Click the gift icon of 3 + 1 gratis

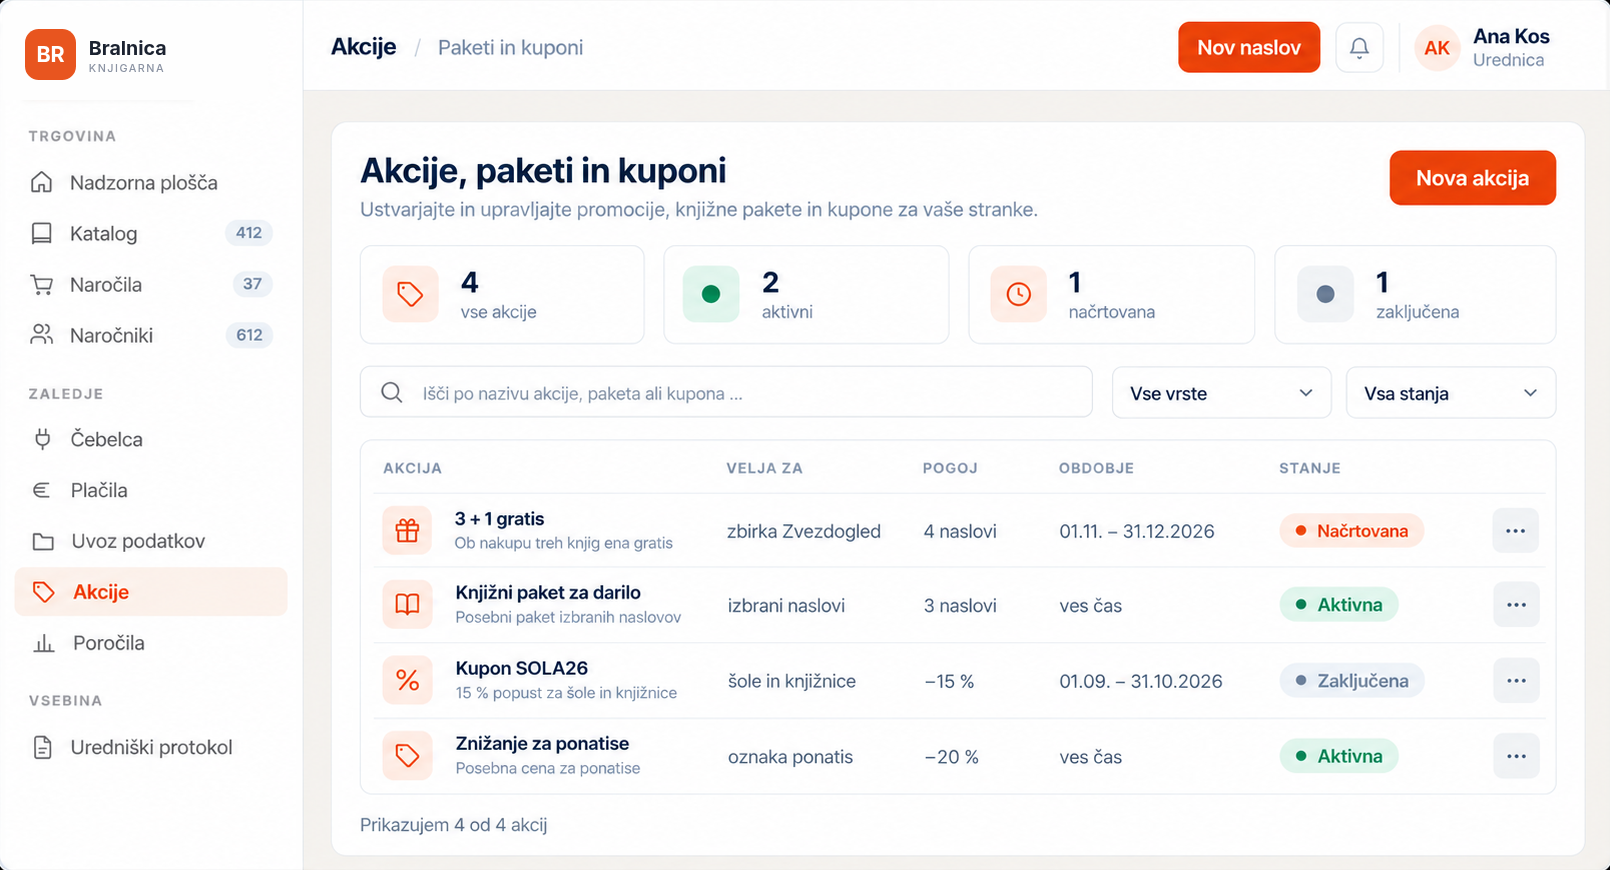[x=407, y=530]
